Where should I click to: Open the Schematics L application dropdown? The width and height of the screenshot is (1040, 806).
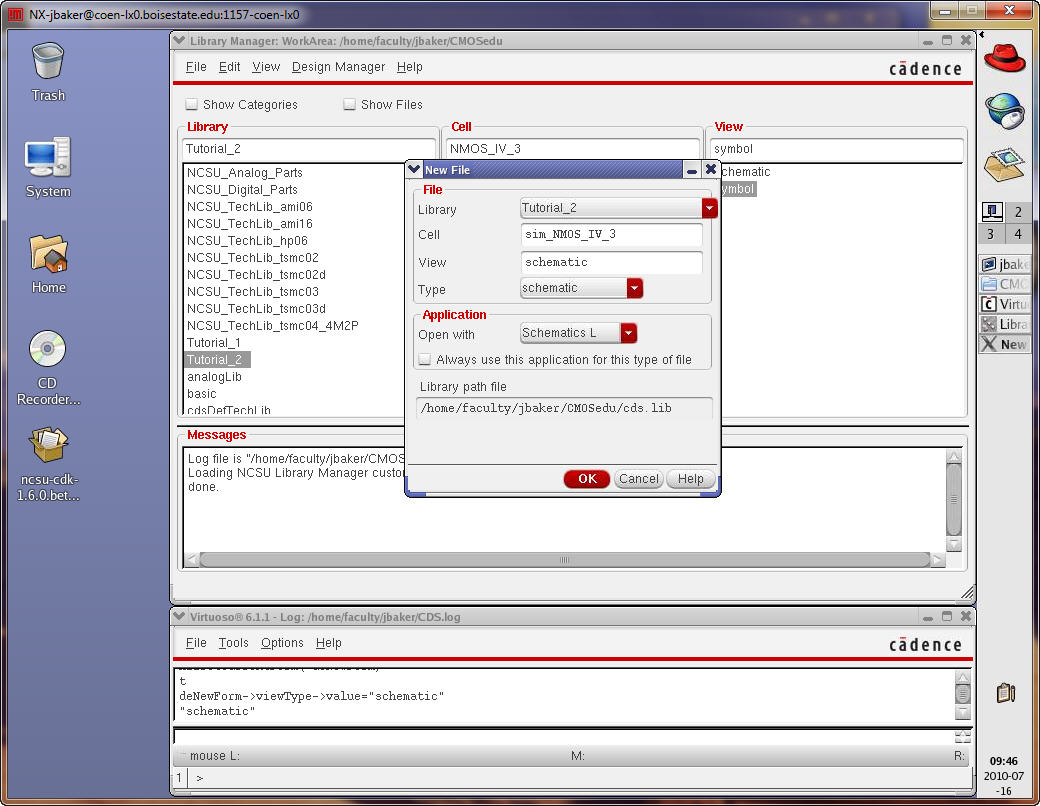pyautogui.click(x=628, y=333)
